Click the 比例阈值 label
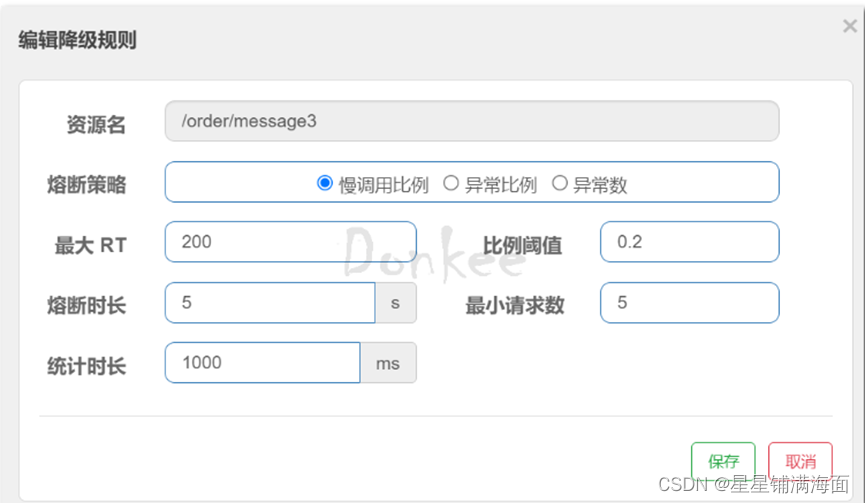 [522, 245]
